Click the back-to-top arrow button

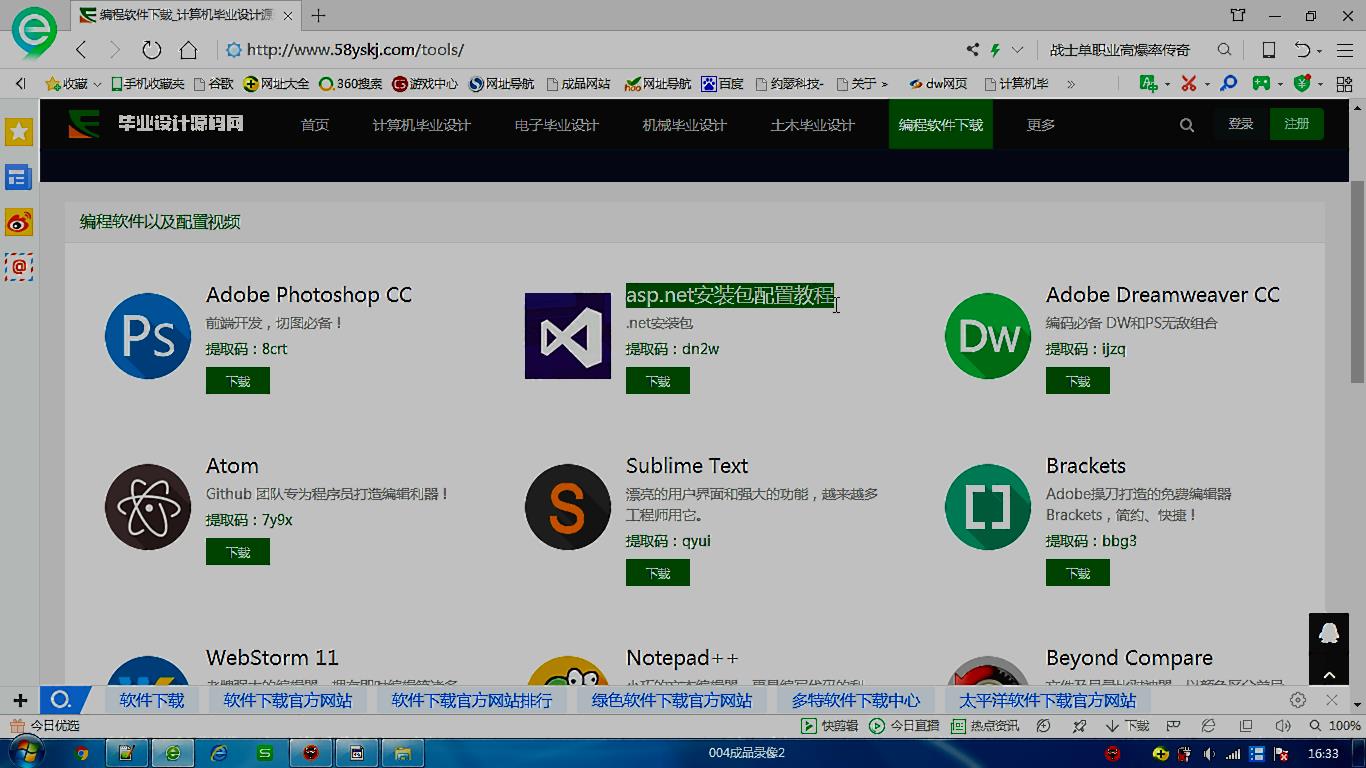coord(1329,674)
